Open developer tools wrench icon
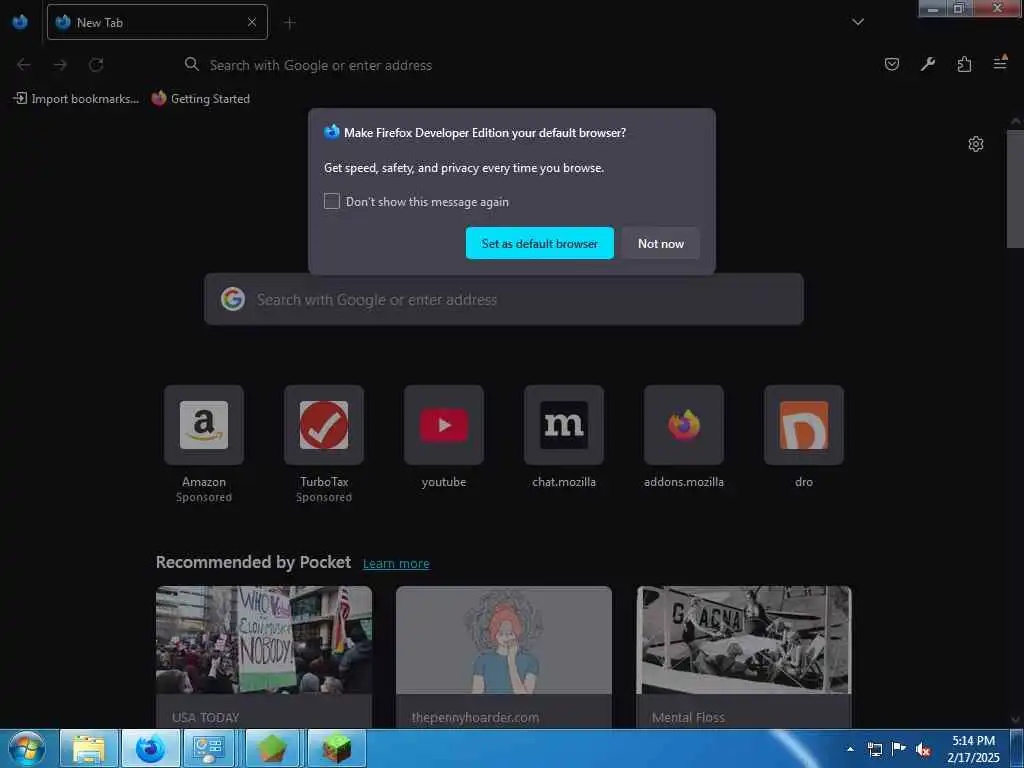Viewport: 1024px width, 768px height. [x=928, y=64]
